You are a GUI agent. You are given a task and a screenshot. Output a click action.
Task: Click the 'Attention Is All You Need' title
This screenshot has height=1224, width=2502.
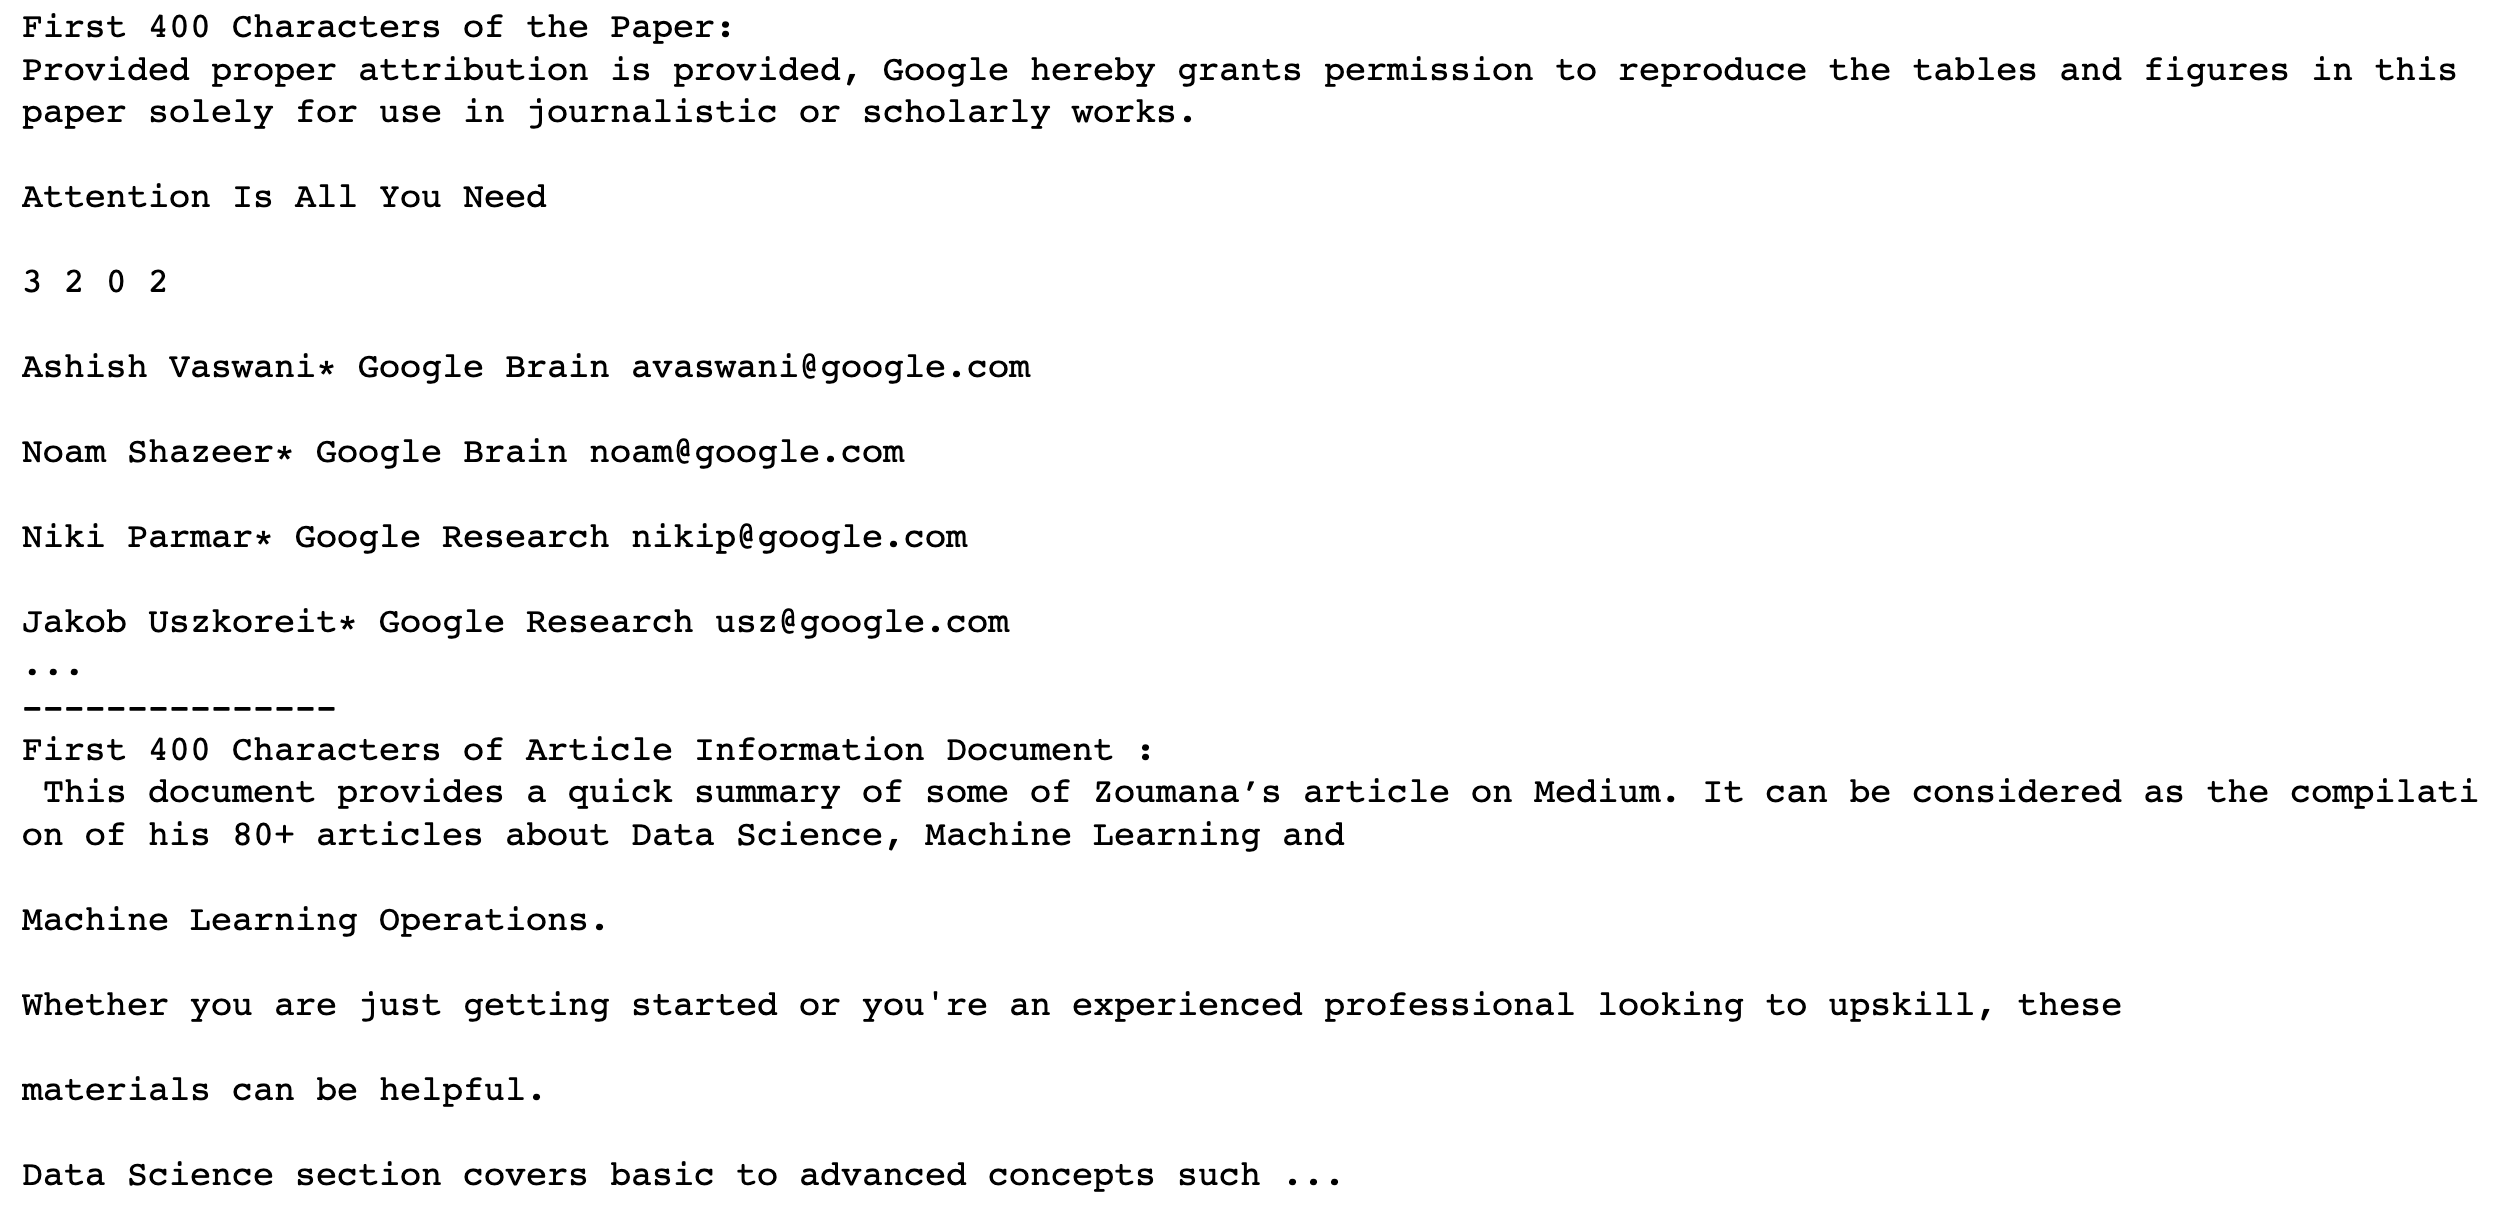pos(284,197)
